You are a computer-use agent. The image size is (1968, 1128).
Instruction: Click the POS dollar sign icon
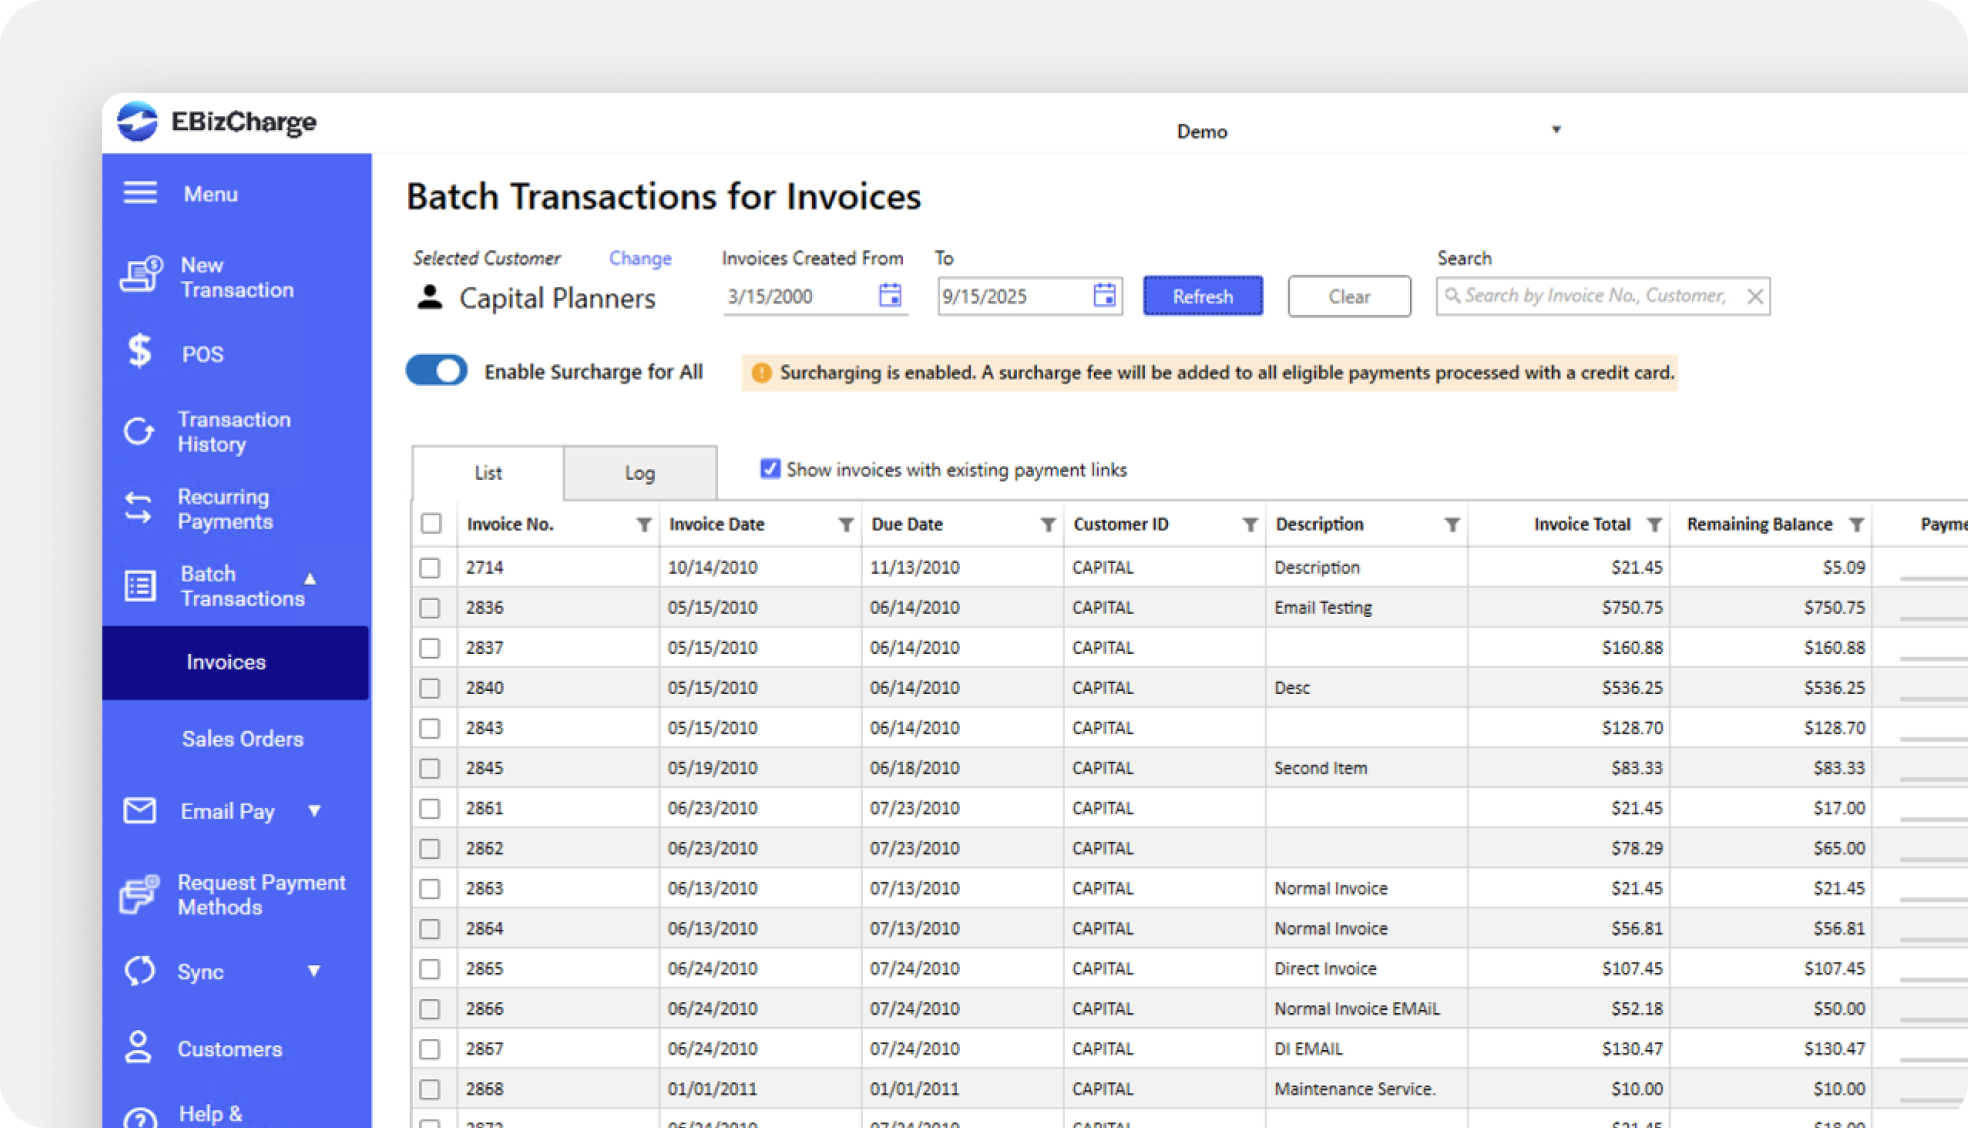[x=140, y=352]
